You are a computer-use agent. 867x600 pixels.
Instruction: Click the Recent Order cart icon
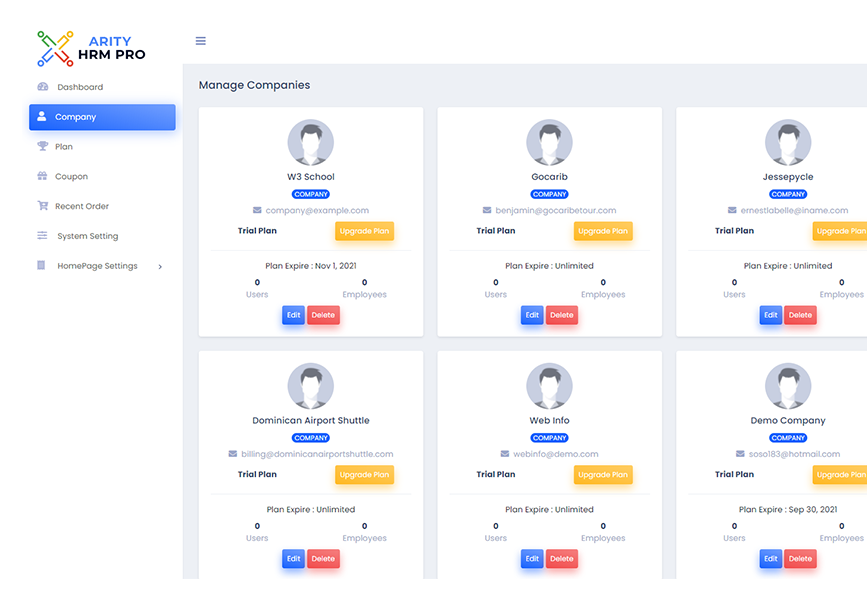(x=42, y=206)
